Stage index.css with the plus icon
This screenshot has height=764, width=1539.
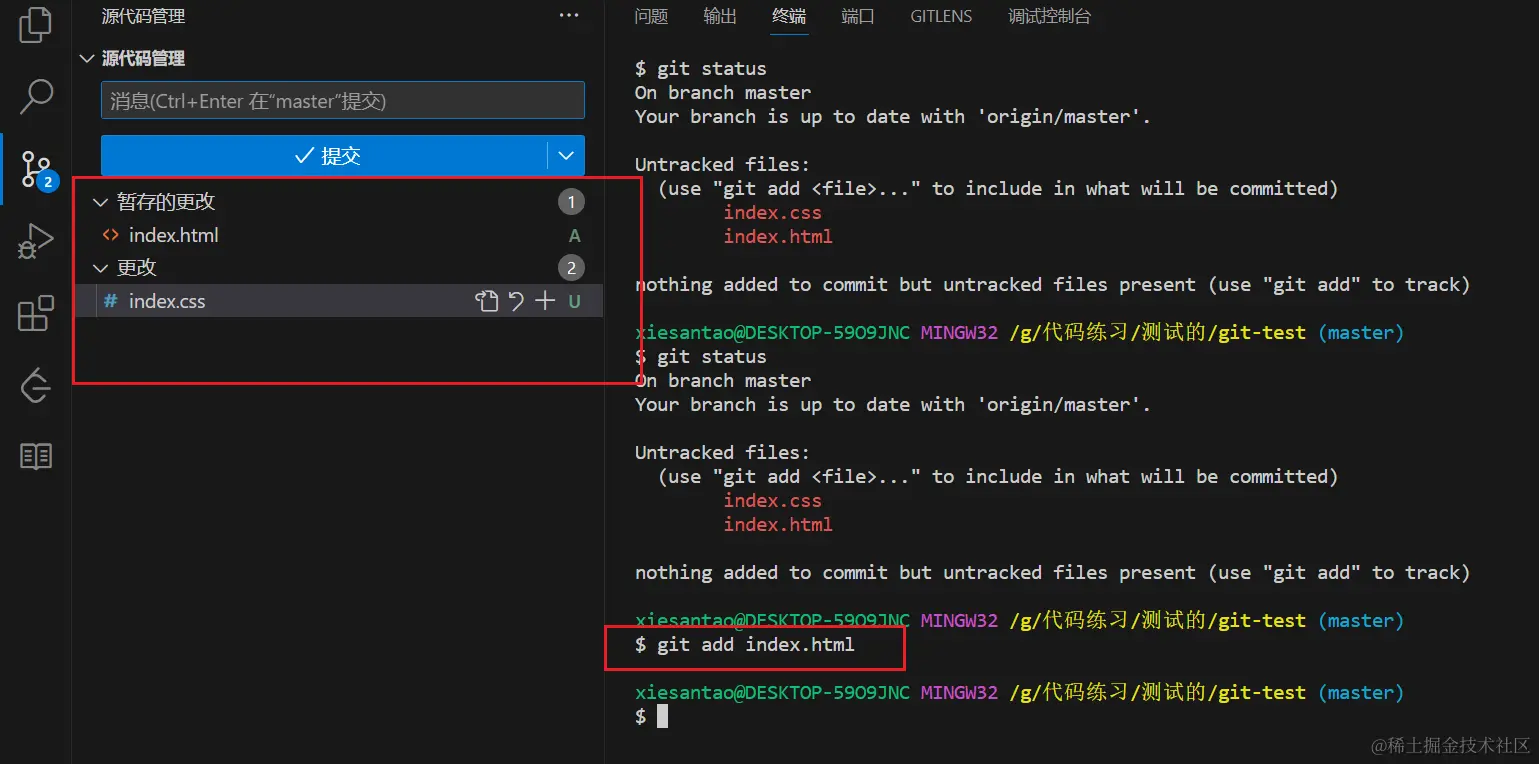(545, 301)
